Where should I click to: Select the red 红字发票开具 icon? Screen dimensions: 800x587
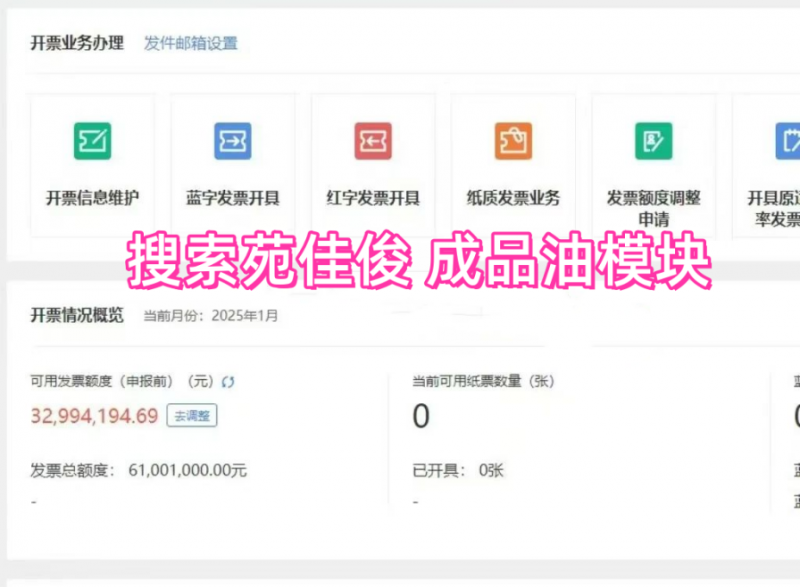tap(373, 141)
